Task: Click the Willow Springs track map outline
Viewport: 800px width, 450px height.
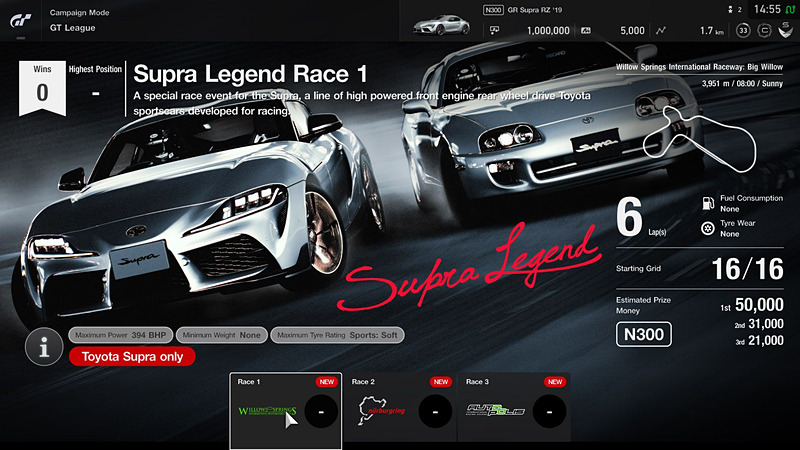Action: pyautogui.click(x=699, y=138)
